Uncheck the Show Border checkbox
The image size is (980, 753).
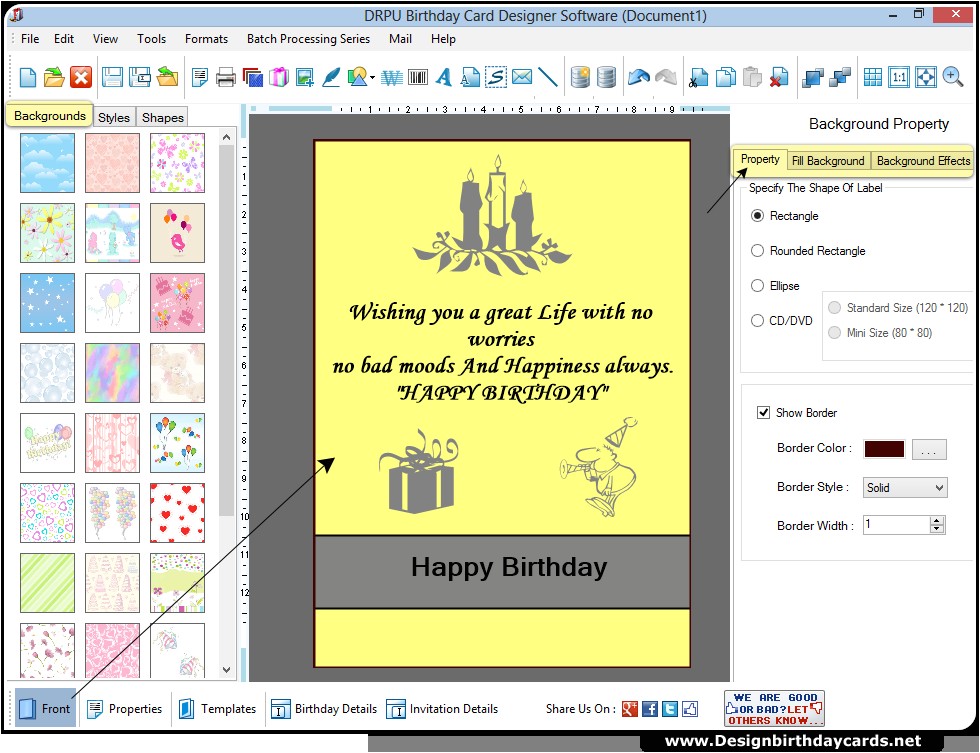[x=764, y=412]
